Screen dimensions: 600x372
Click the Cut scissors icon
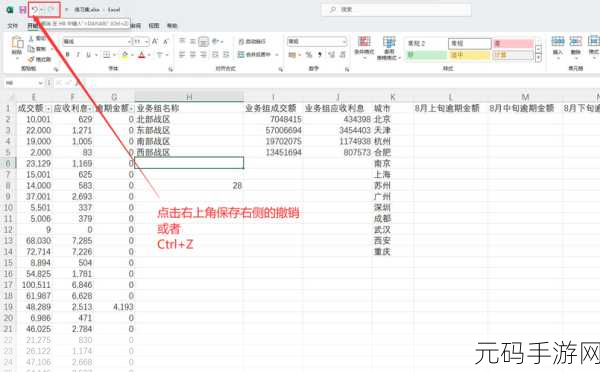(x=31, y=39)
